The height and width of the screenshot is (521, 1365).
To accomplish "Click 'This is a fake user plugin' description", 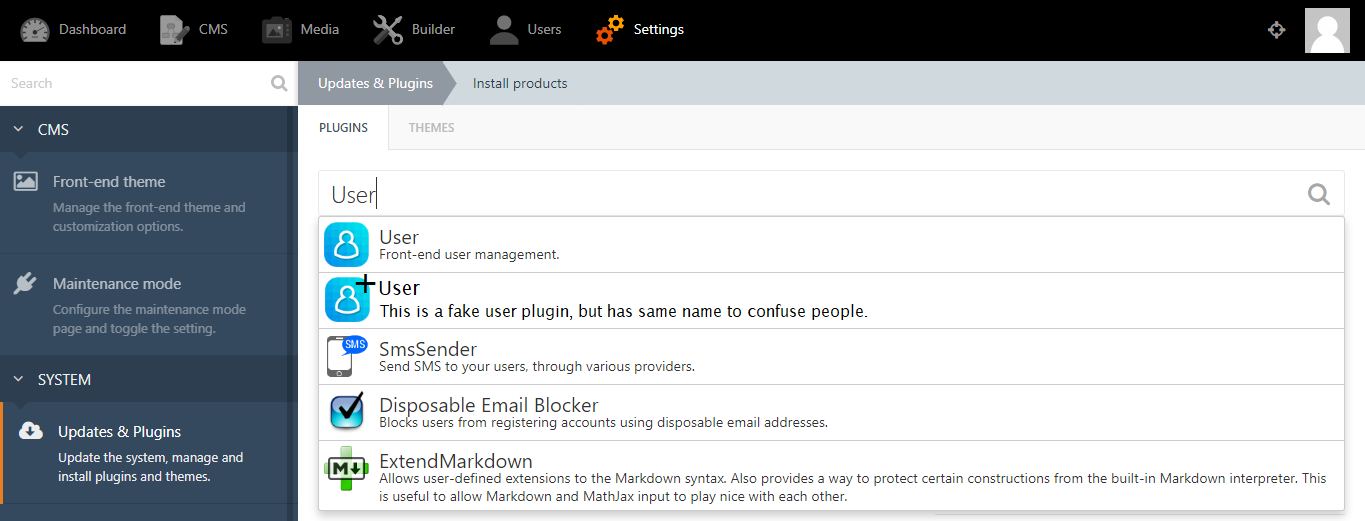I will click(x=623, y=311).
